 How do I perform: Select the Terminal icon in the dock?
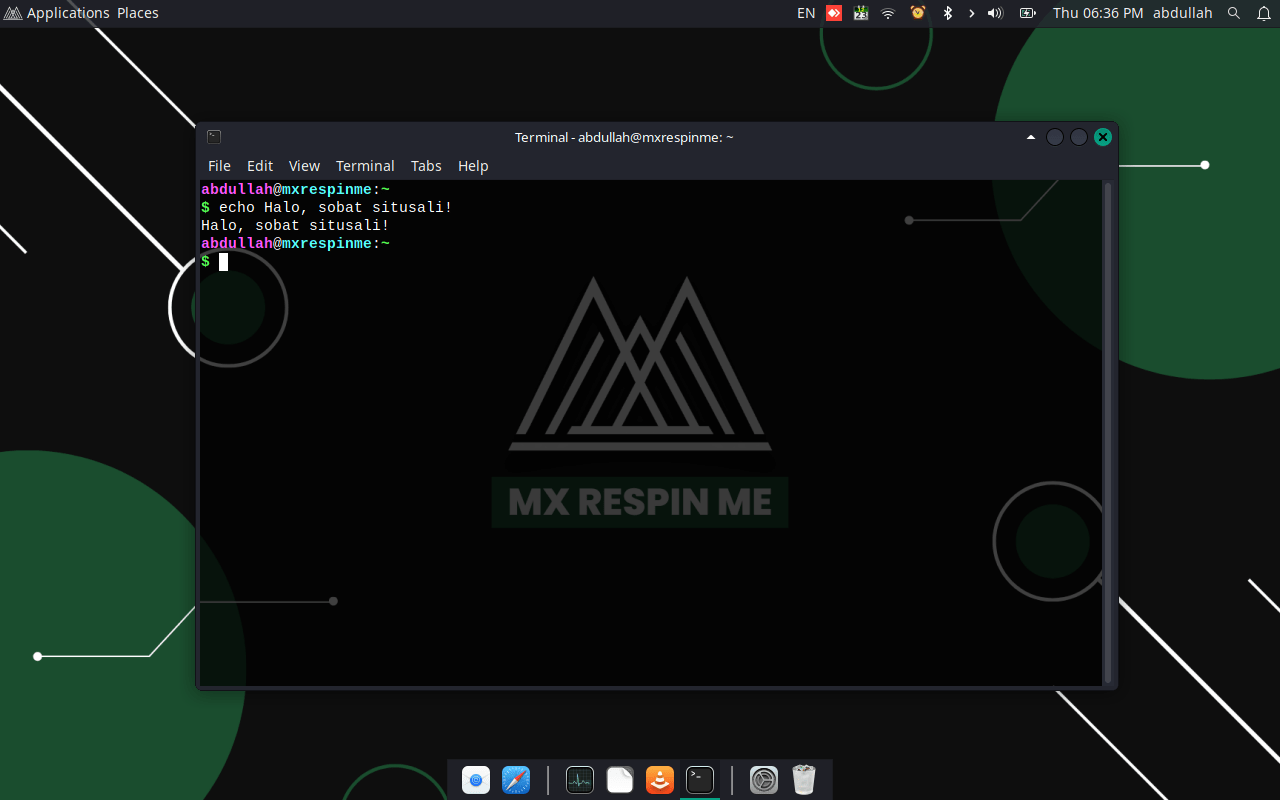[x=700, y=780]
